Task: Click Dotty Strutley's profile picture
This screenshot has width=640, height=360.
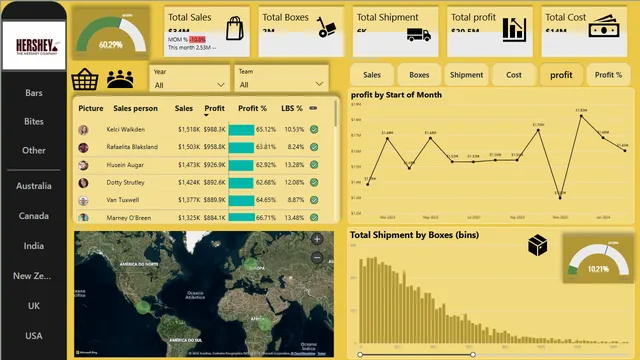Action: tap(83, 183)
